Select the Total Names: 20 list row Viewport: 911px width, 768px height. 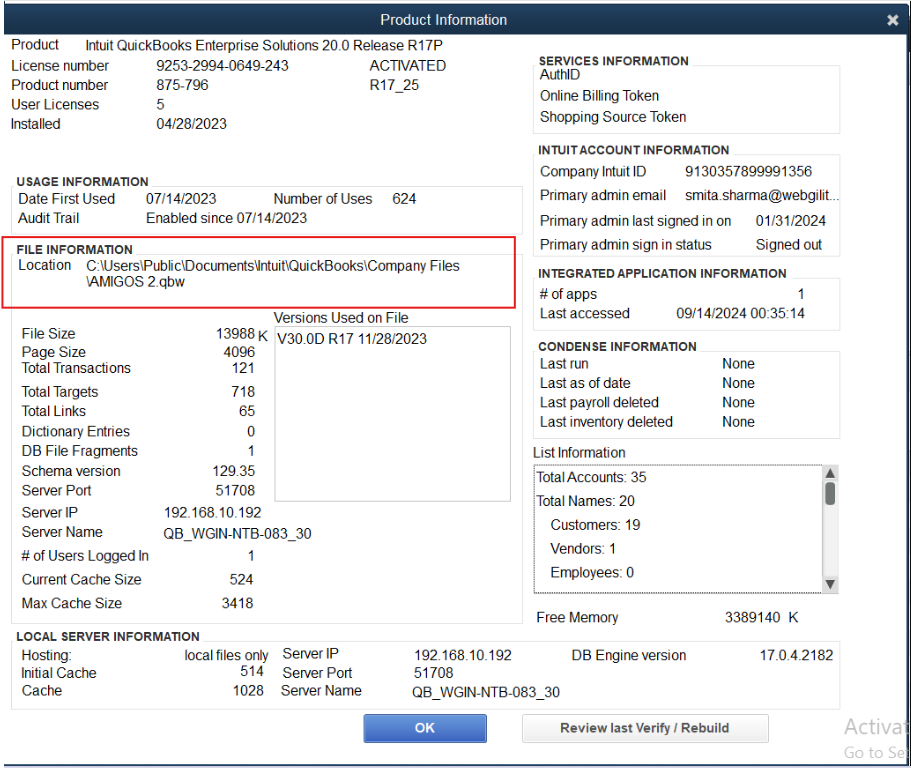[585, 501]
